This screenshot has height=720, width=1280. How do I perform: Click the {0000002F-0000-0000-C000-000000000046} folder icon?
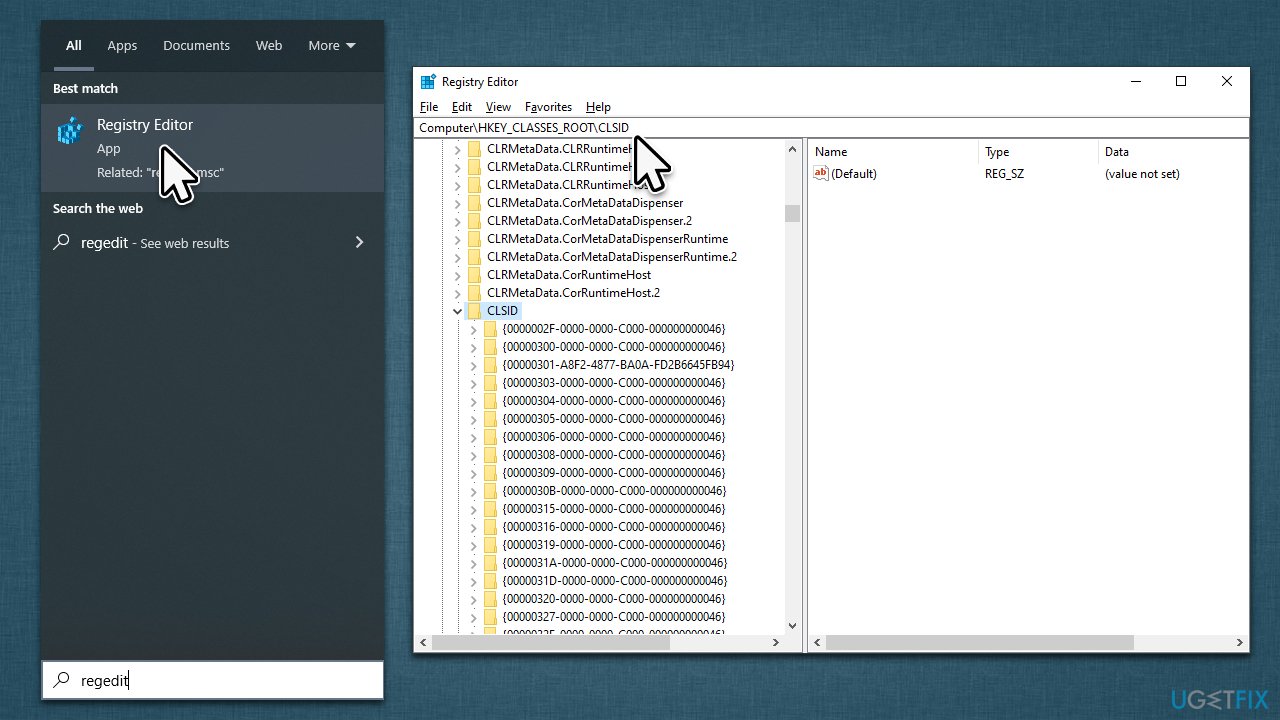tap(490, 329)
